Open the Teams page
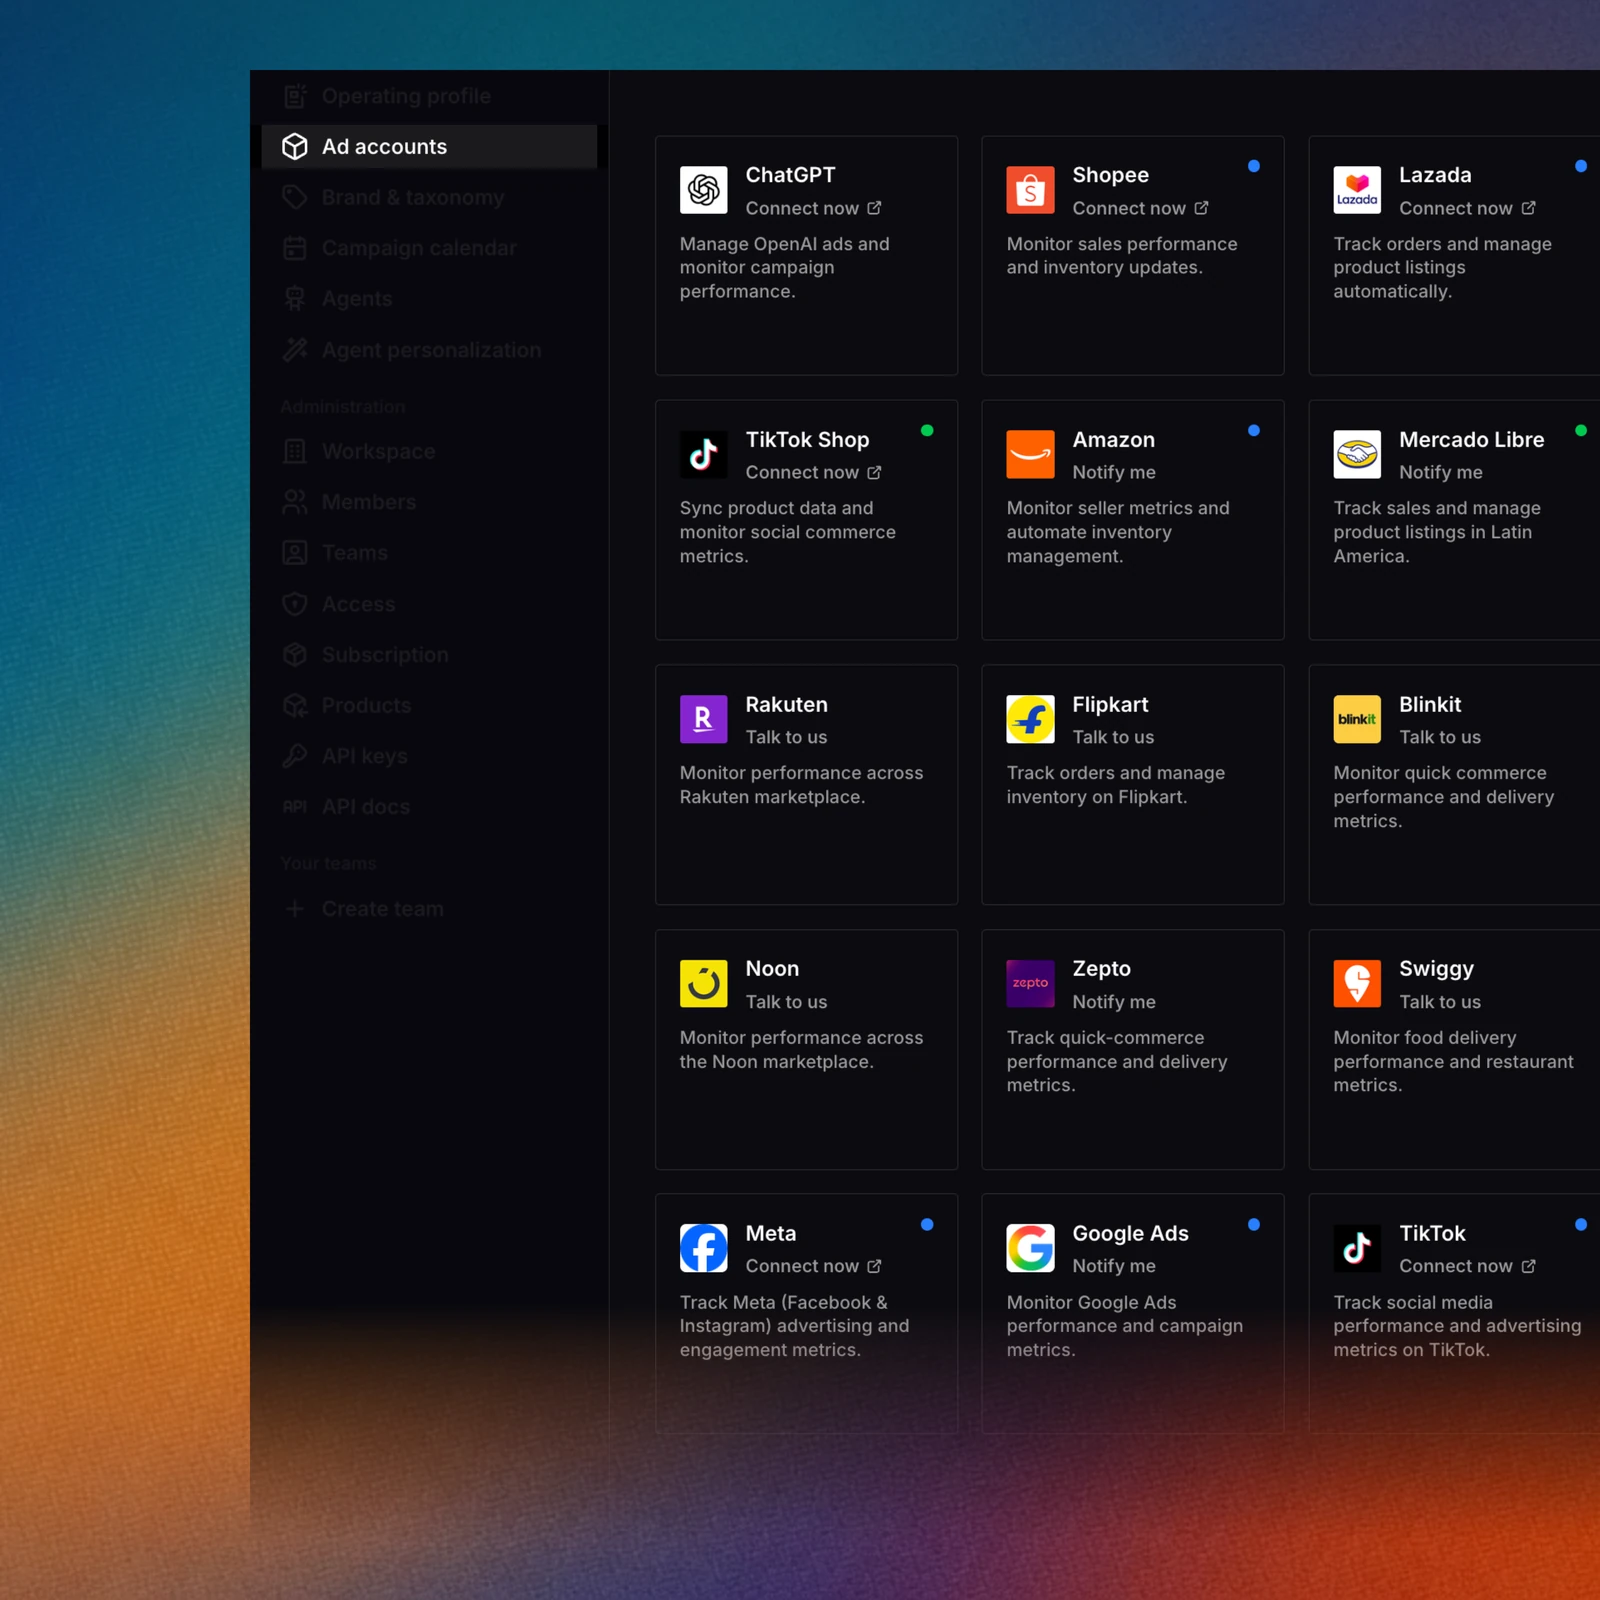The width and height of the screenshot is (1600, 1600). [429, 553]
